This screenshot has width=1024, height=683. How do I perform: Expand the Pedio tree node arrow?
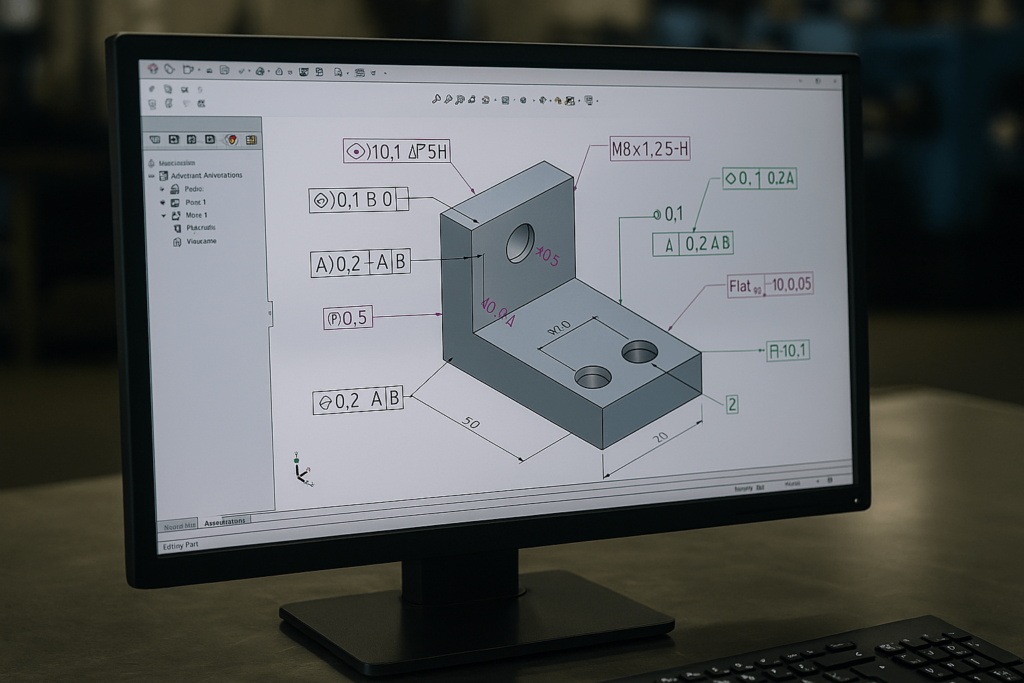coord(162,189)
